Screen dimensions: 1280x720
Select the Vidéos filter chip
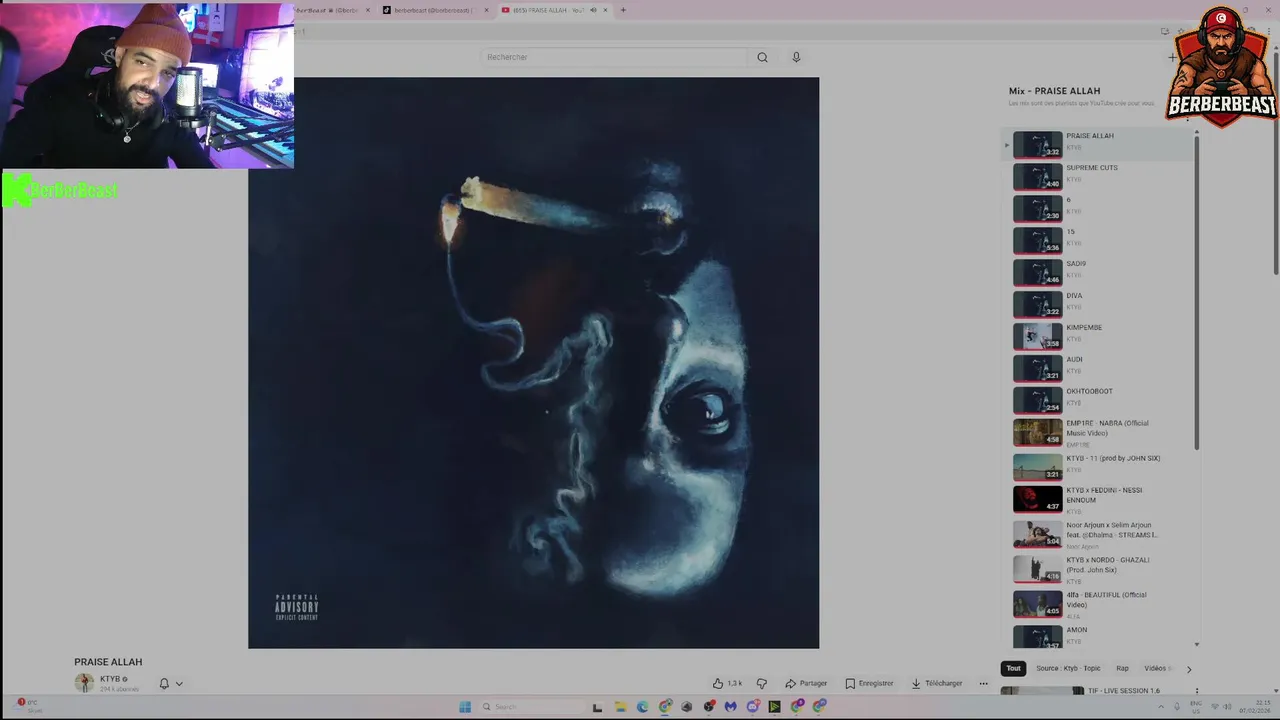(x=1156, y=668)
